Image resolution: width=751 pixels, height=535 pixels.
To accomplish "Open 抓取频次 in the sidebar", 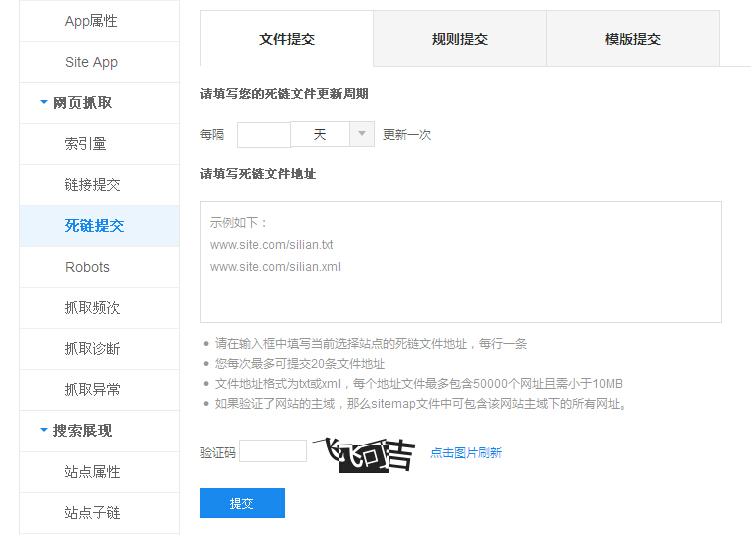I will pyautogui.click(x=92, y=308).
